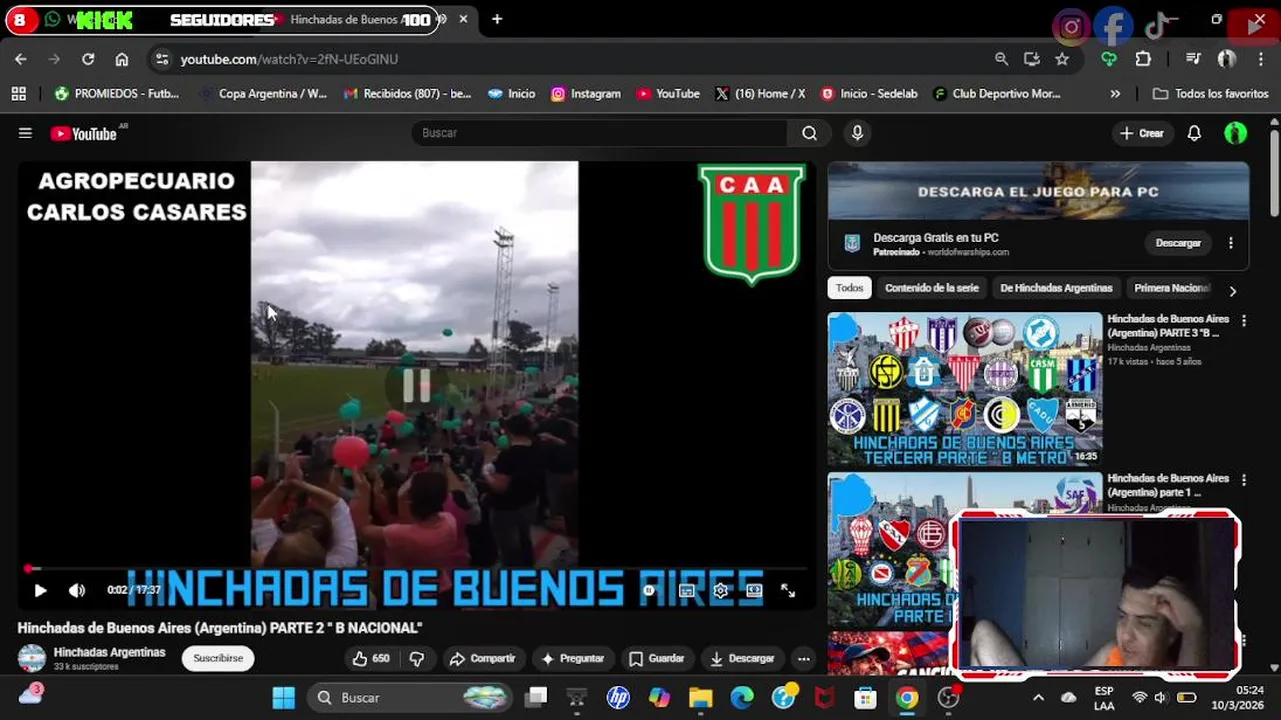
Task: Click the Preguntar button
Action: coord(573,658)
